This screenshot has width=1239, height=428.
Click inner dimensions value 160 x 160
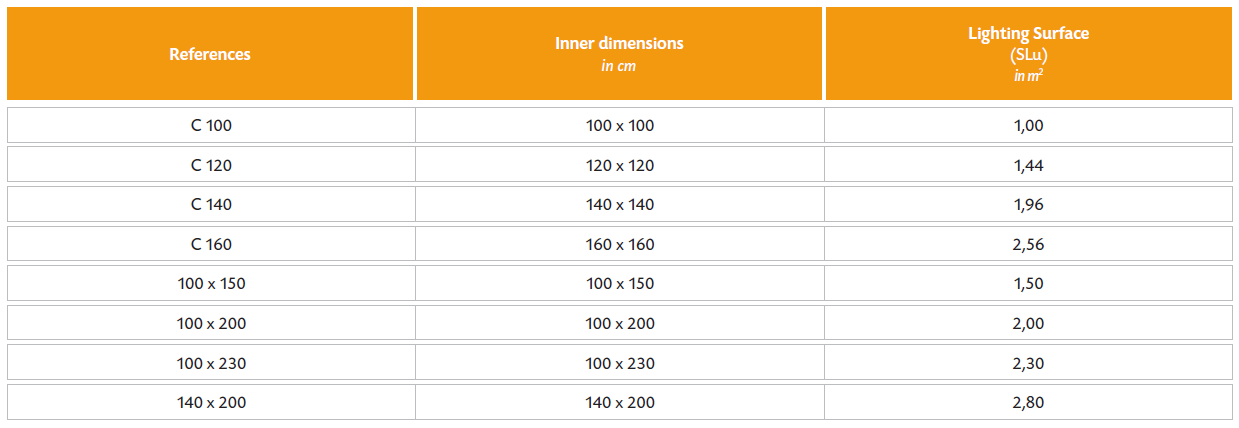pyautogui.click(x=619, y=244)
